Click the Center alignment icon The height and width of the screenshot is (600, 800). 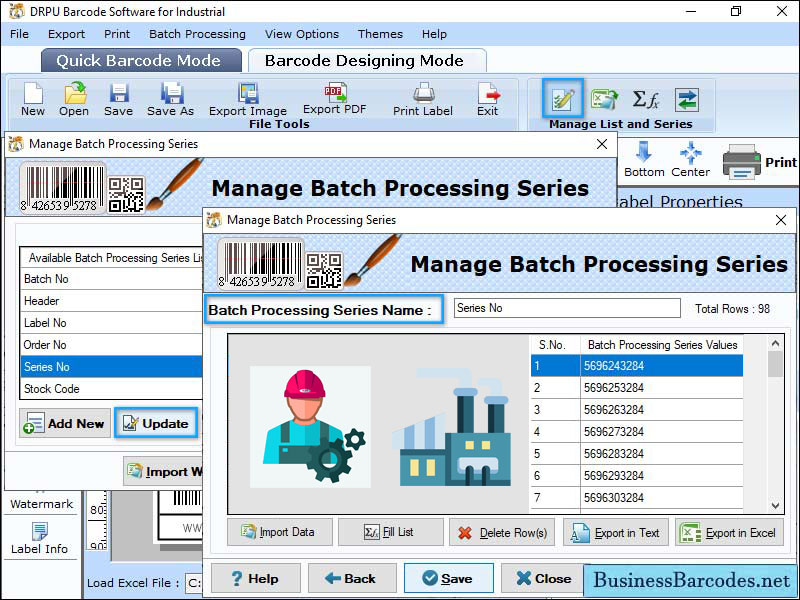(x=690, y=159)
